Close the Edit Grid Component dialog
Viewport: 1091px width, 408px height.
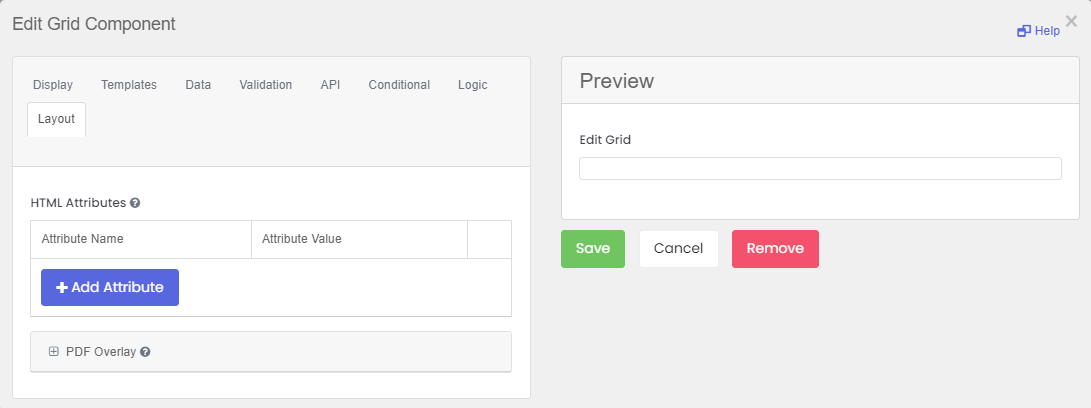pos(1071,22)
